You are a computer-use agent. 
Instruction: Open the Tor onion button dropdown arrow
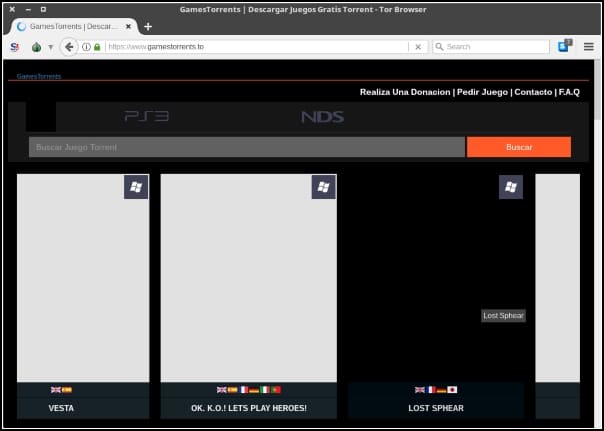(50, 47)
